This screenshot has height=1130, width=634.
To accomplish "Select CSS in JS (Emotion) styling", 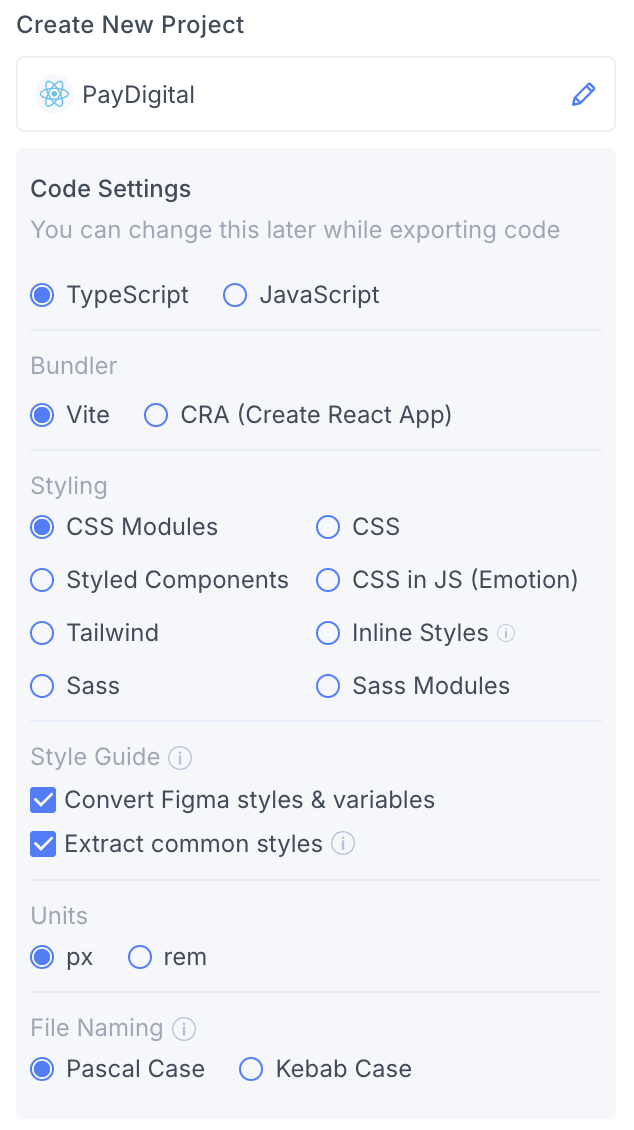I will (328, 579).
